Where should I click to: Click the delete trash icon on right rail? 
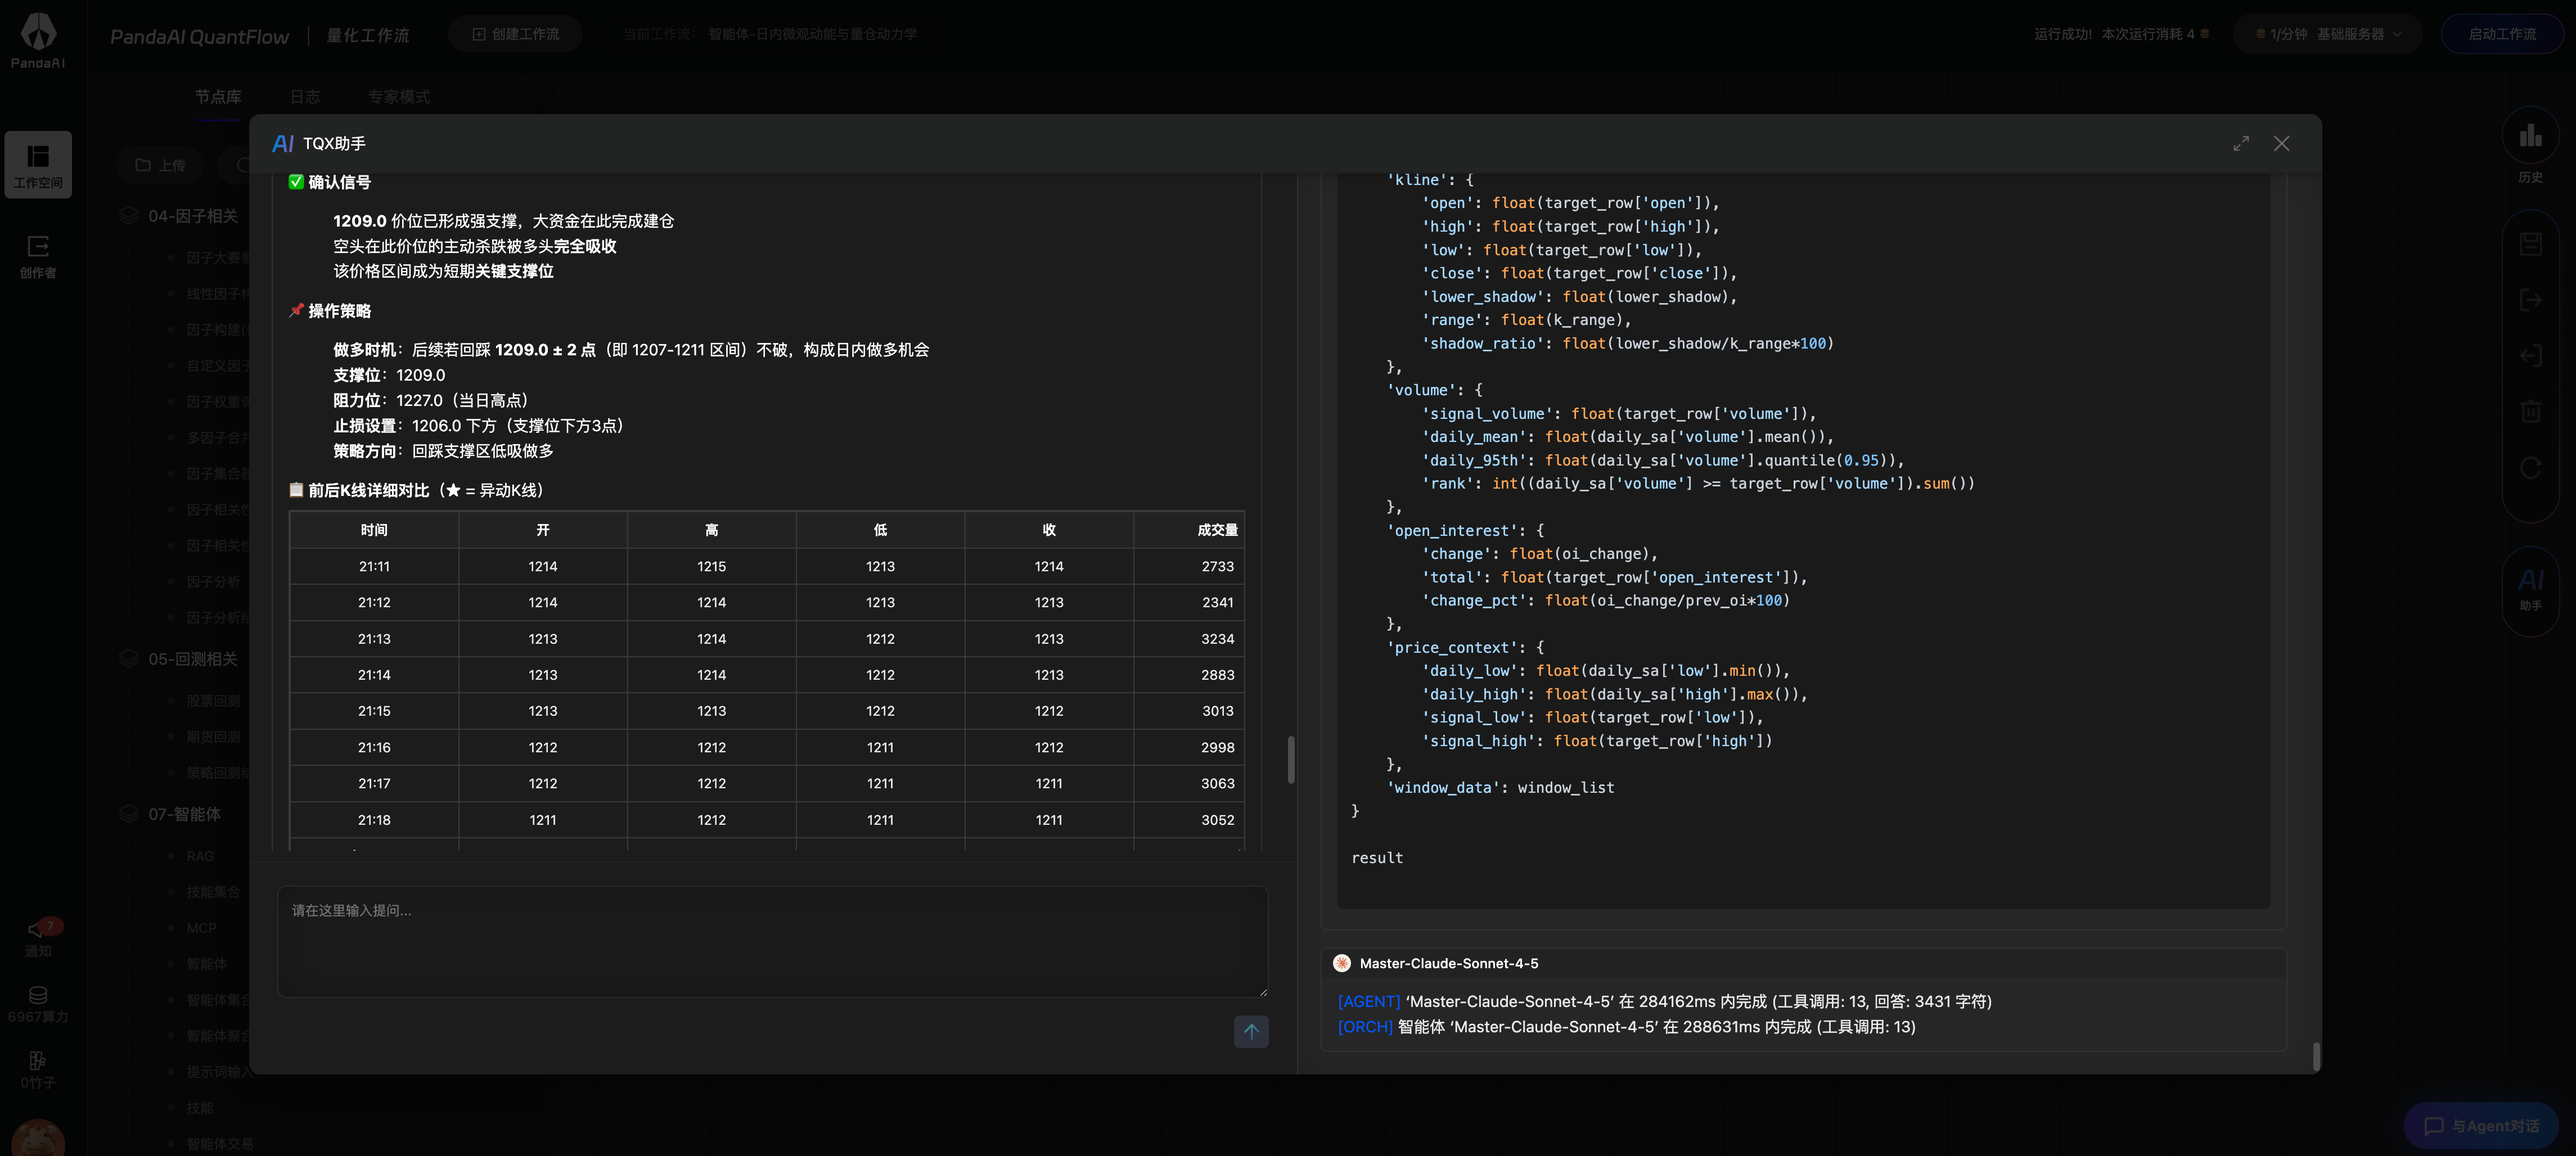(2529, 412)
